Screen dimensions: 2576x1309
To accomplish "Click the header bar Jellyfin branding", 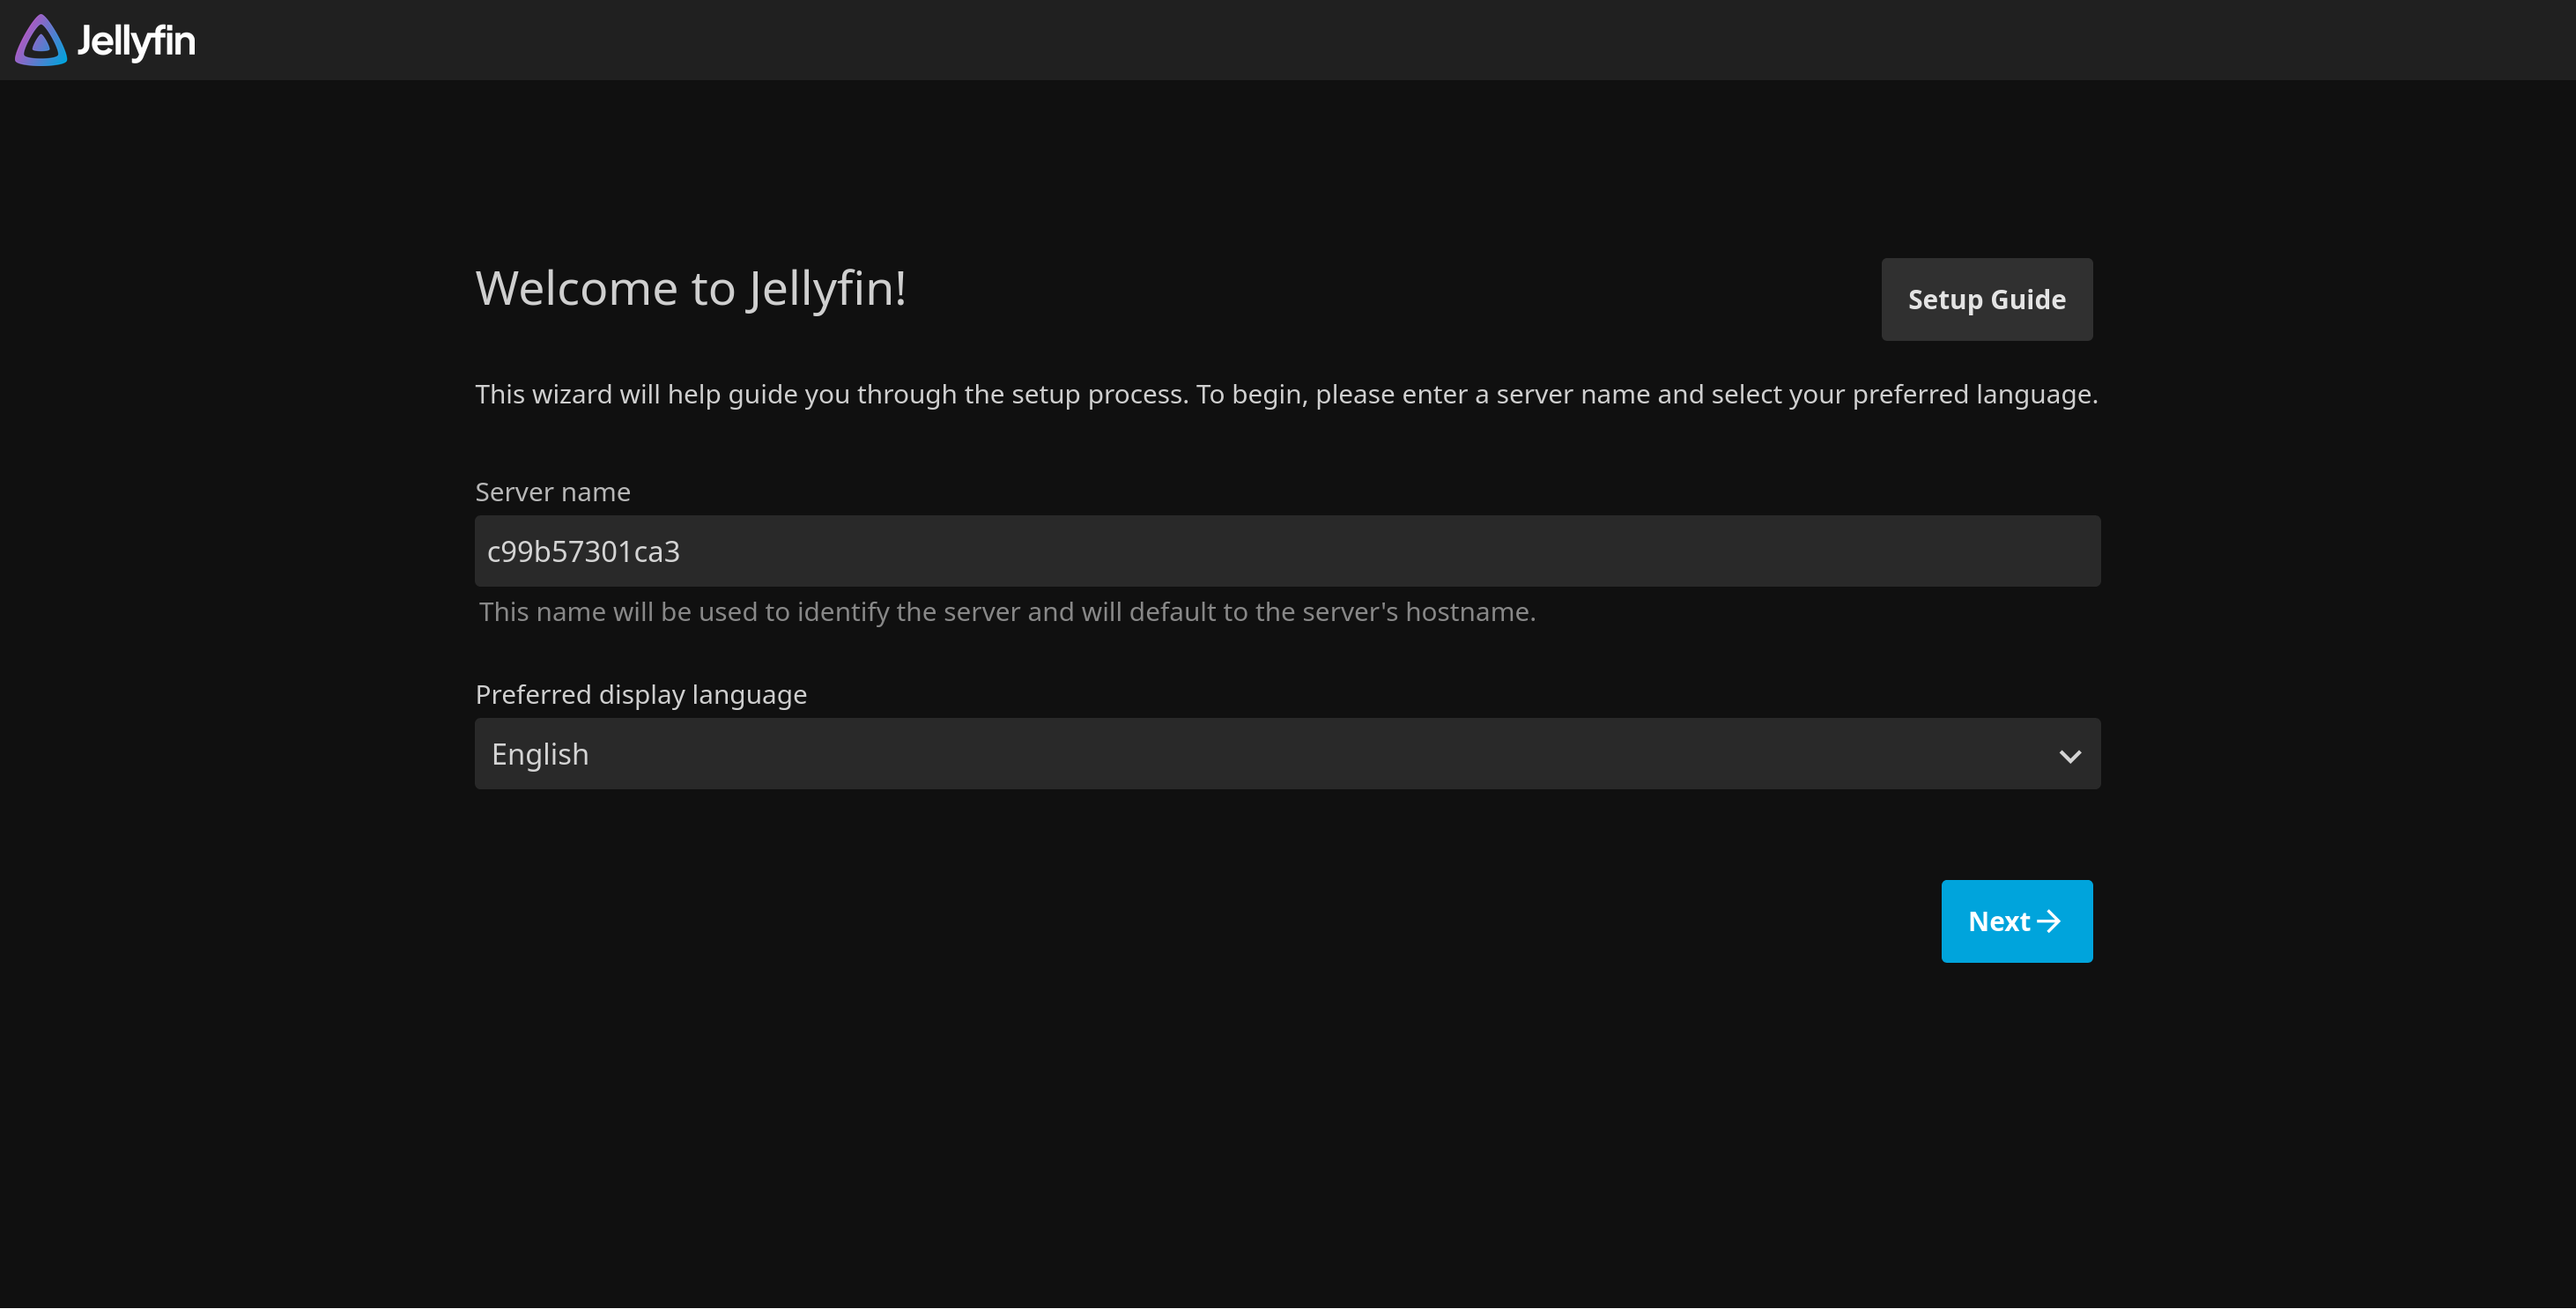I will click(105, 40).
